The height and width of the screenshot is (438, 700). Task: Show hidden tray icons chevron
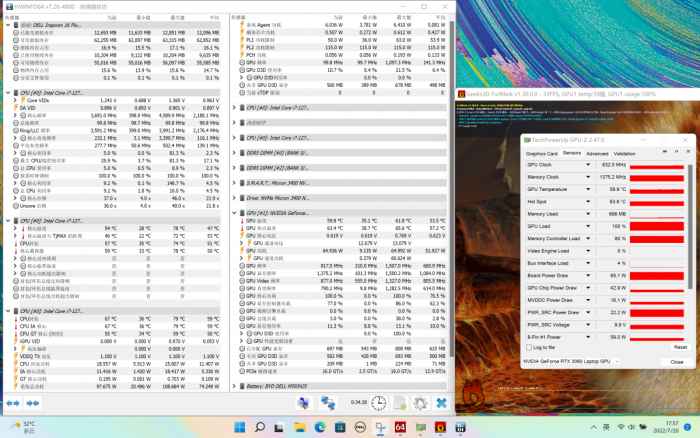[x=593, y=427]
